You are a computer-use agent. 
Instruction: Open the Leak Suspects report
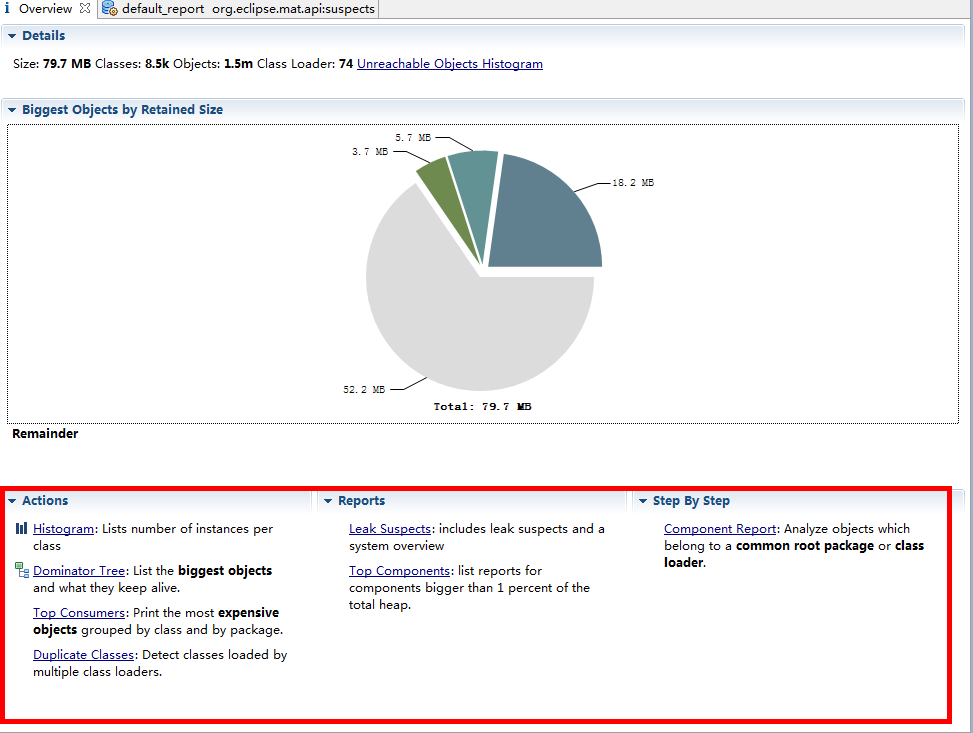coord(389,528)
